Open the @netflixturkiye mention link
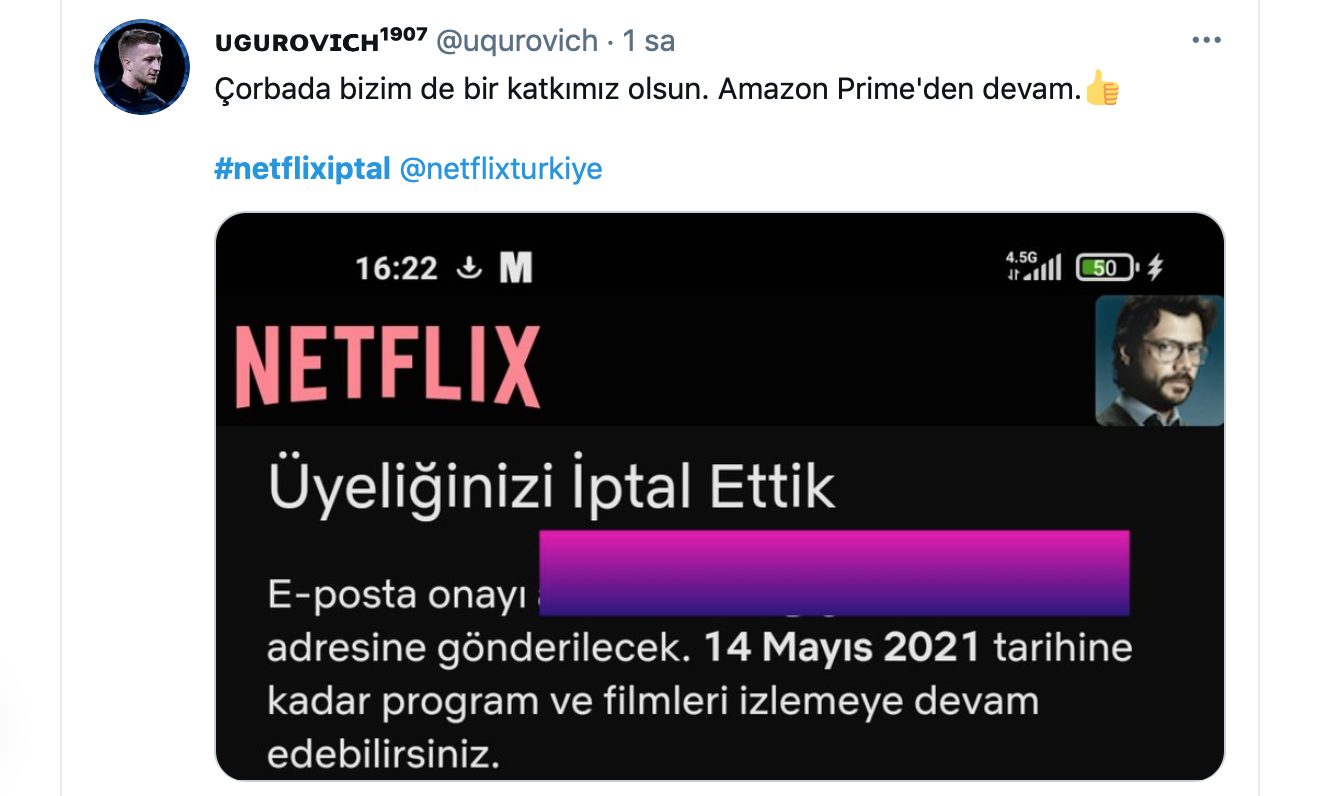1320x796 pixels. coord(500,168)
